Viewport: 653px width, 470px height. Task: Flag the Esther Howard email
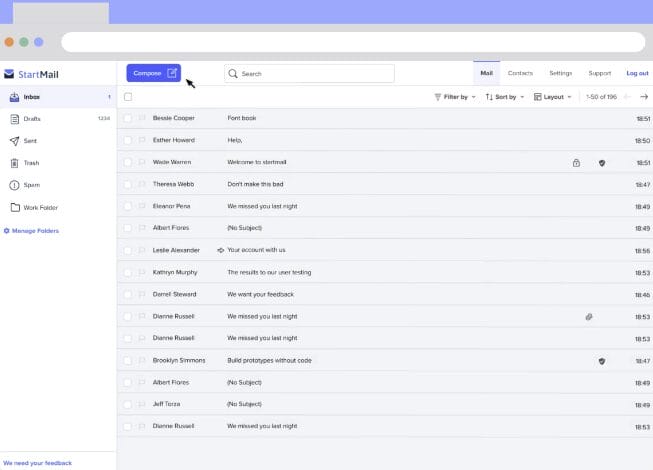[x=142, y=140]
